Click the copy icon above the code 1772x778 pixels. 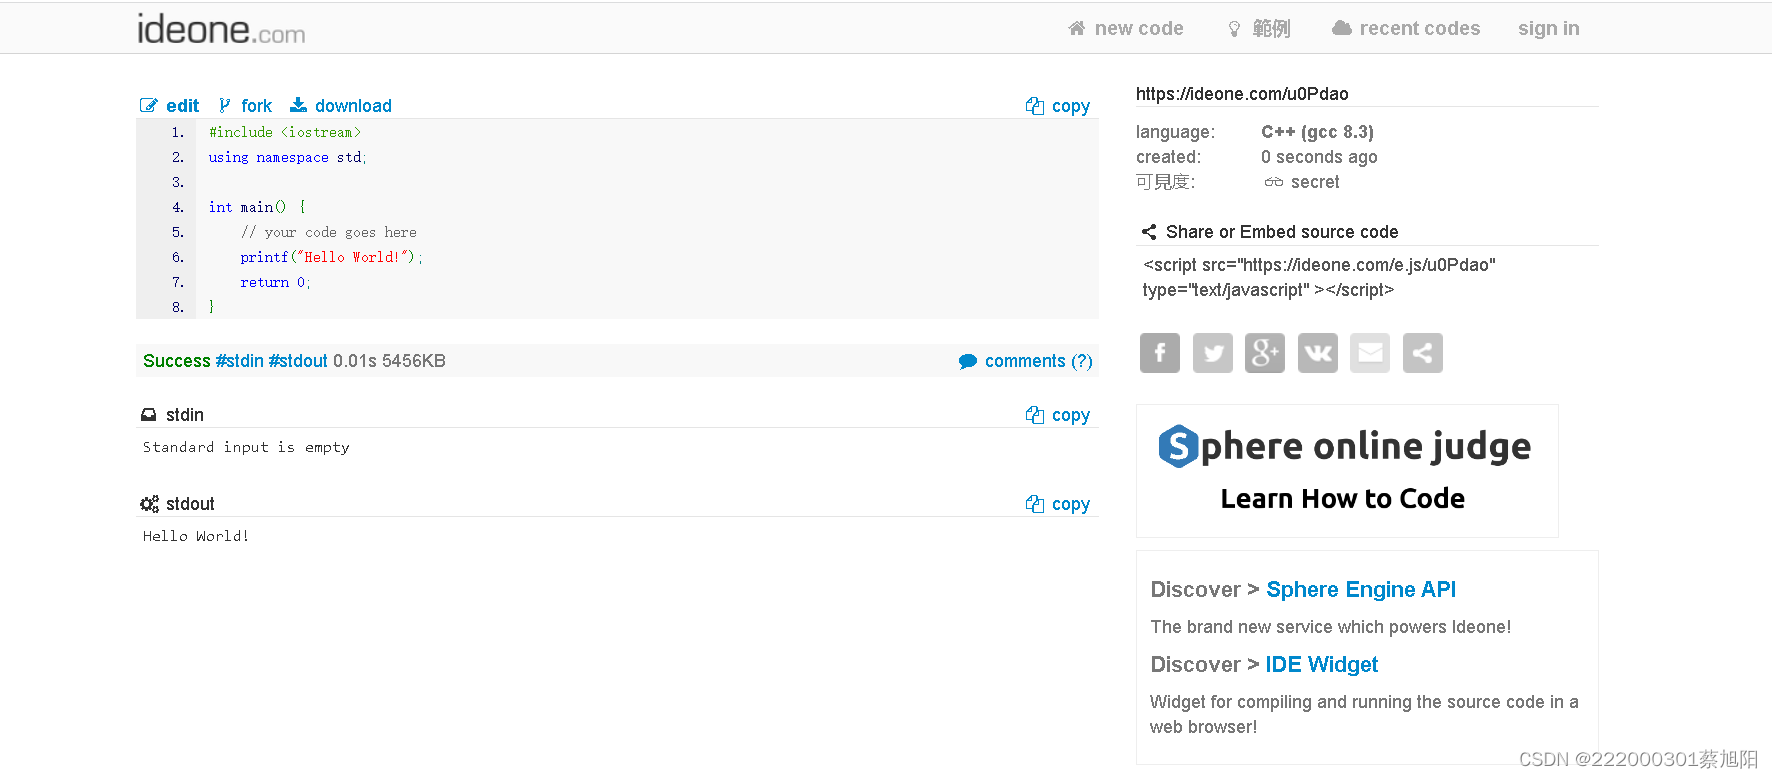tap(1034, 105)
